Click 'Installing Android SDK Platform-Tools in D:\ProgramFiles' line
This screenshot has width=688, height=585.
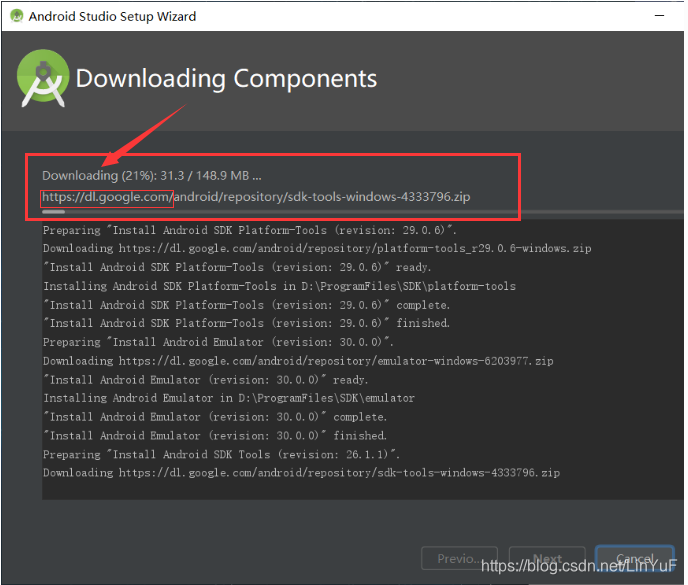tap(280, 286)
